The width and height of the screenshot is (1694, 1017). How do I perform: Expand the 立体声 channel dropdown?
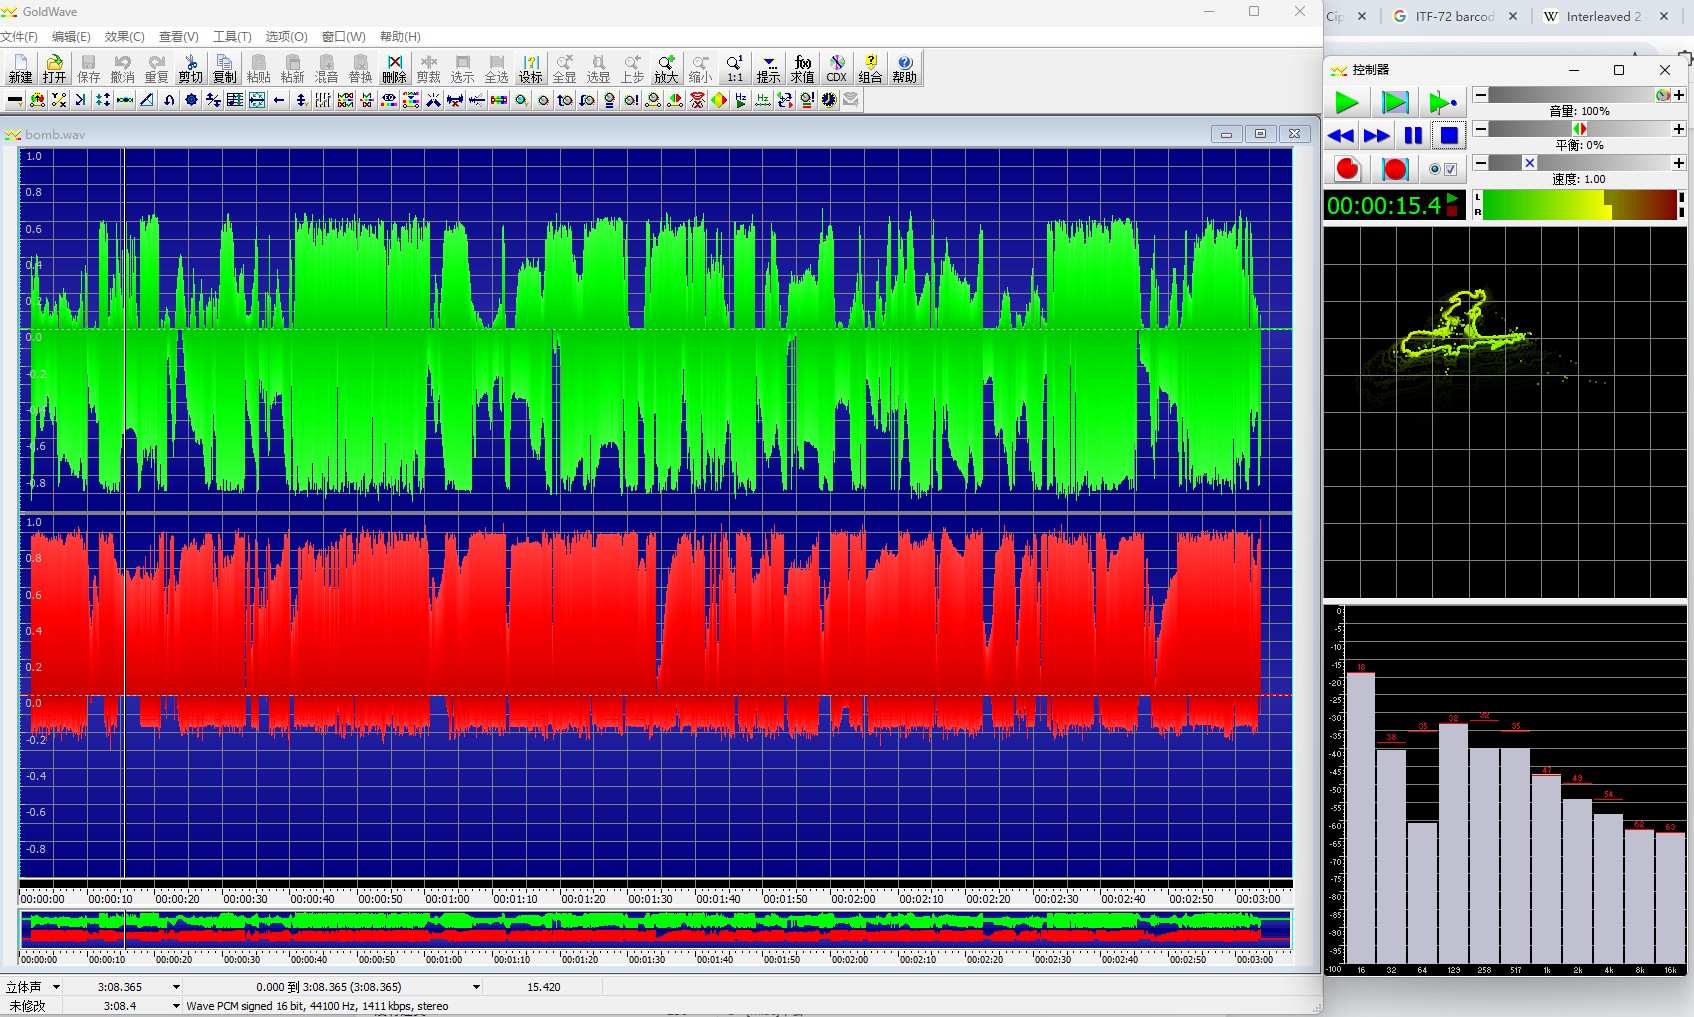pos(57,987)
